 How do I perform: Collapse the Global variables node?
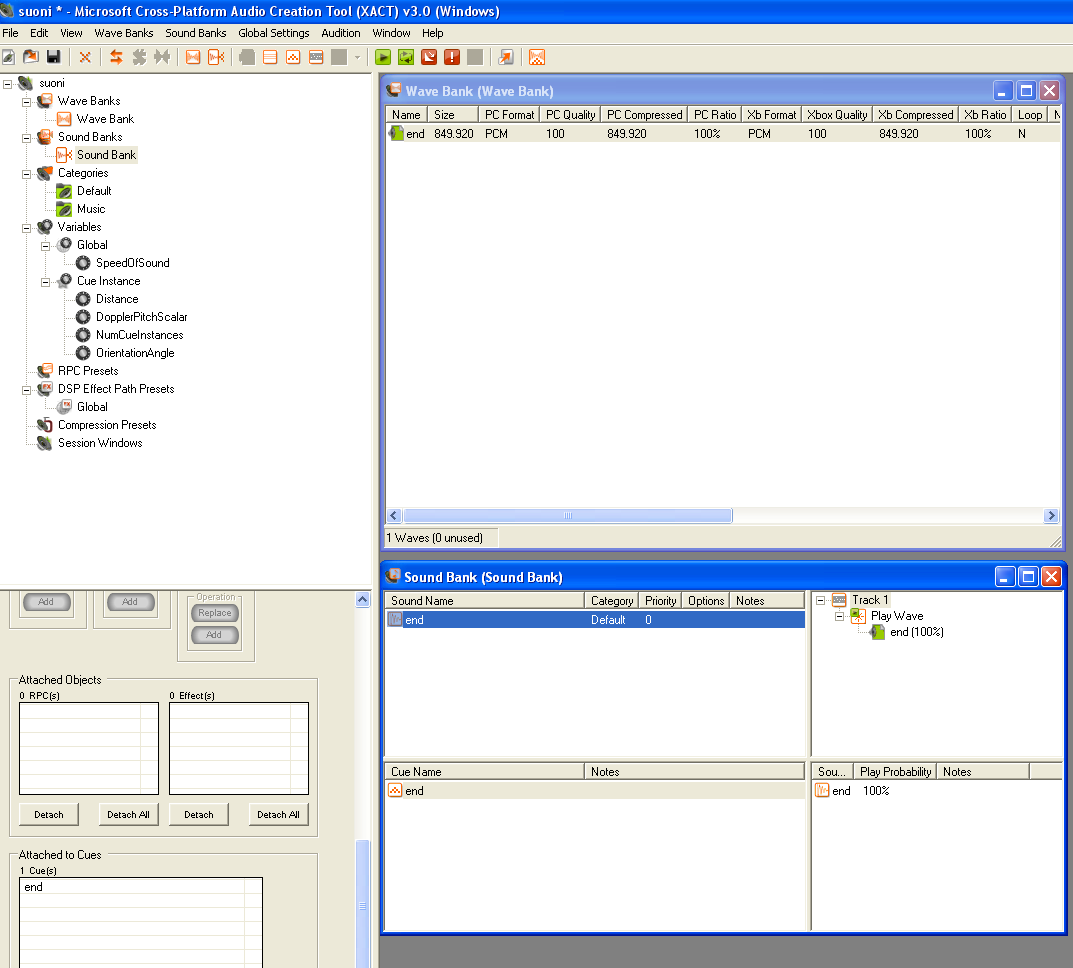point(45,246)
